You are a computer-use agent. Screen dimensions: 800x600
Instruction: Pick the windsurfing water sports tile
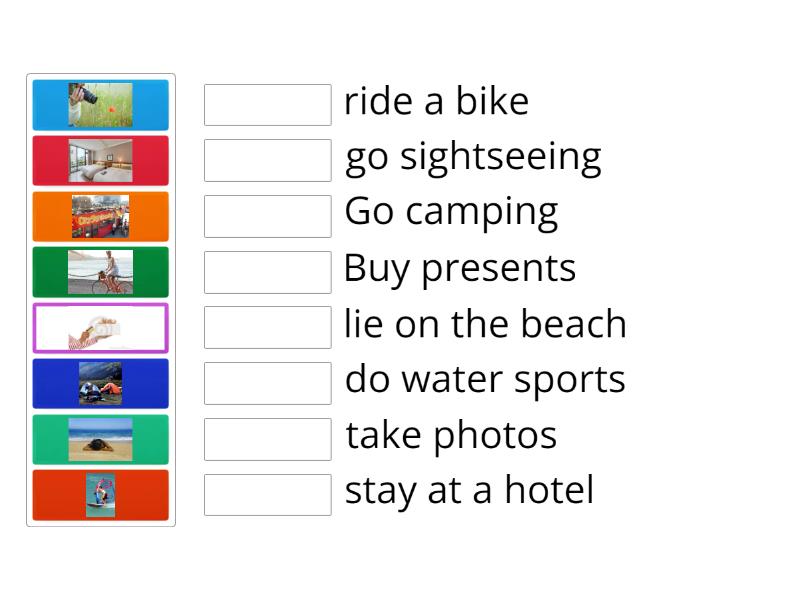[x=100, y=495]
